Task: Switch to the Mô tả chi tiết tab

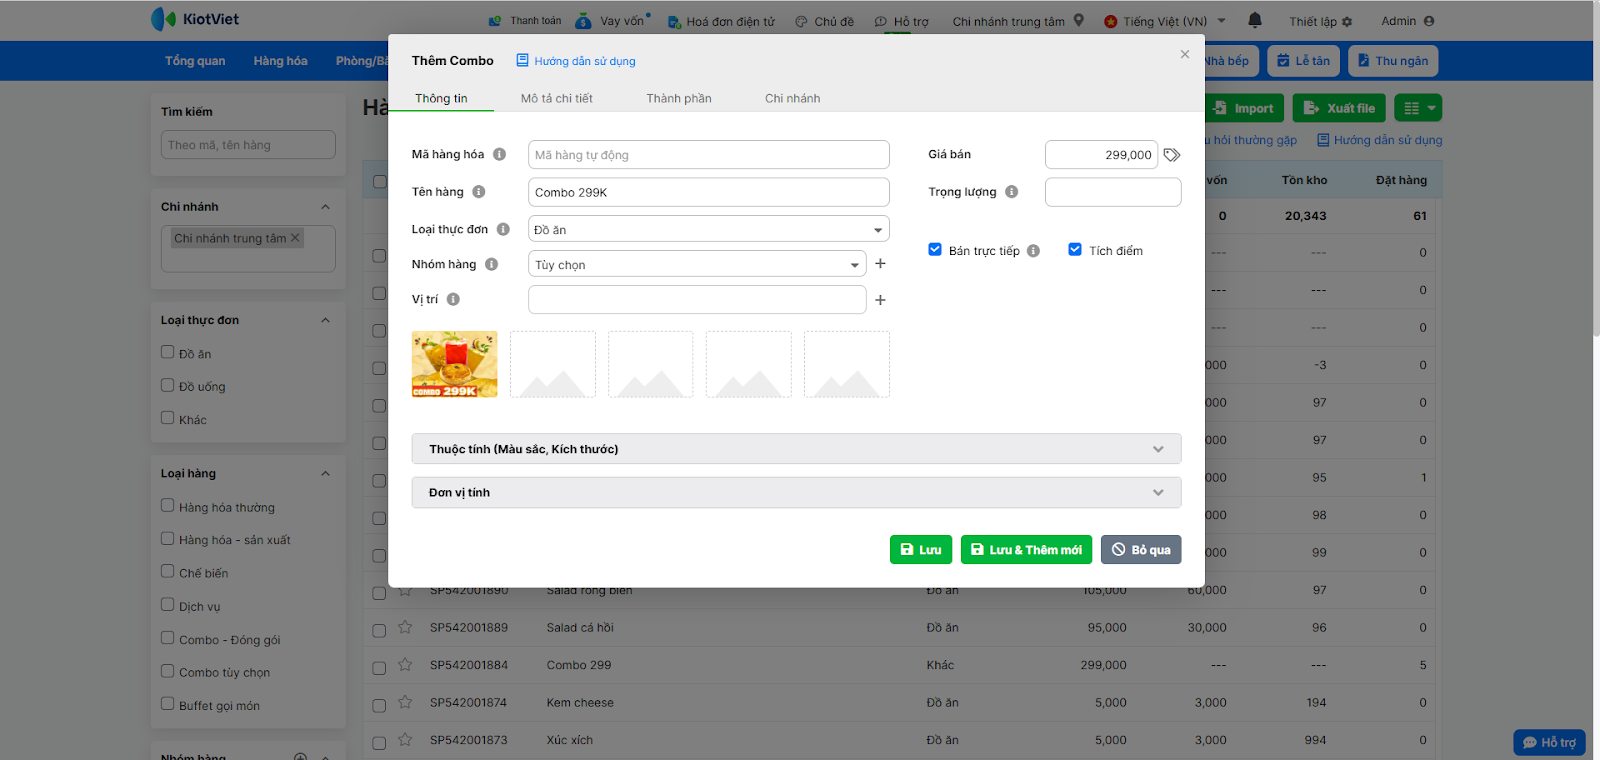Action: coord(557,98)
